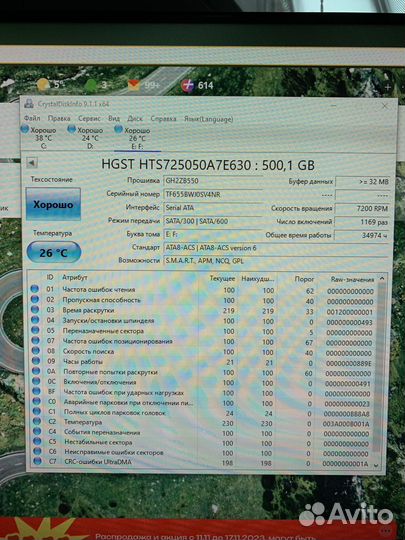Click status icon of 0A Повторные попытки раскрутки
This screenshot has height=540, width=405.
[36, 371]
